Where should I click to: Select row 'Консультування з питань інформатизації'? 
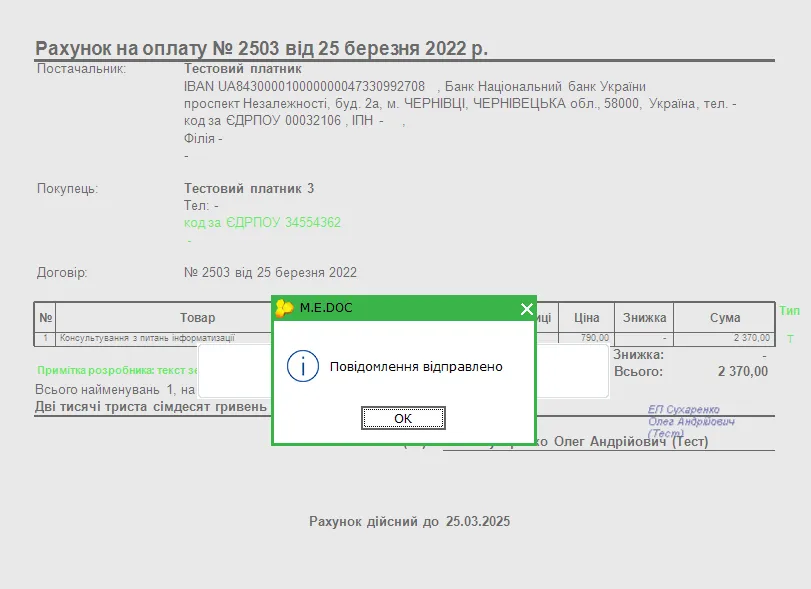[147, 338]
